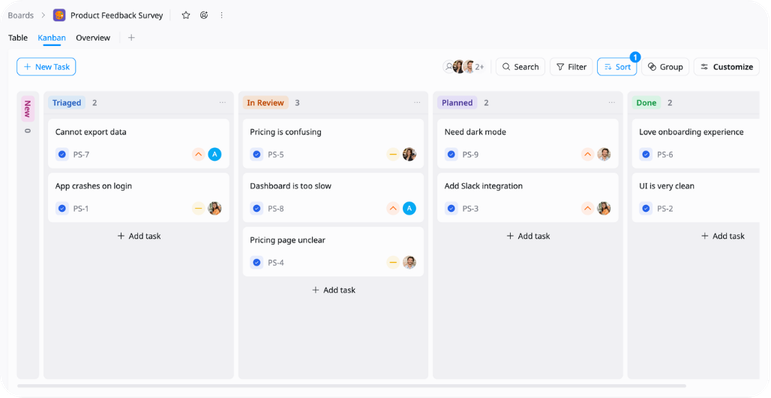Add task in the Triaged column
771x398 pixels.
139,236
